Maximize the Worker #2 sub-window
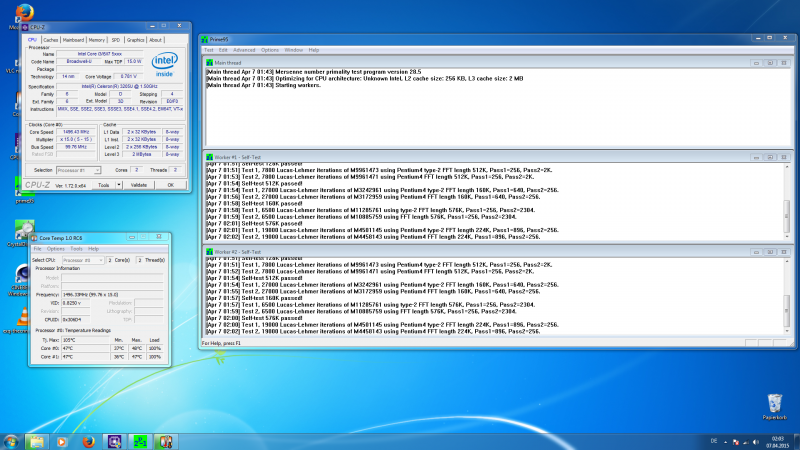 click(x=770, y=252)
